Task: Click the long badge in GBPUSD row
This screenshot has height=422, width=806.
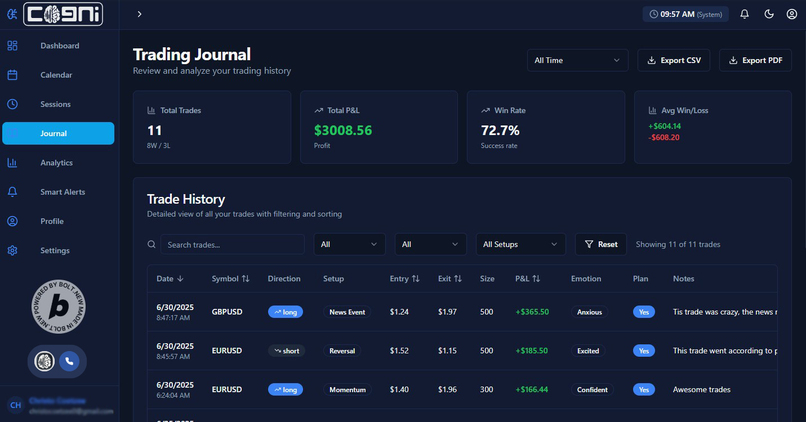Action: tap(285, 312)
